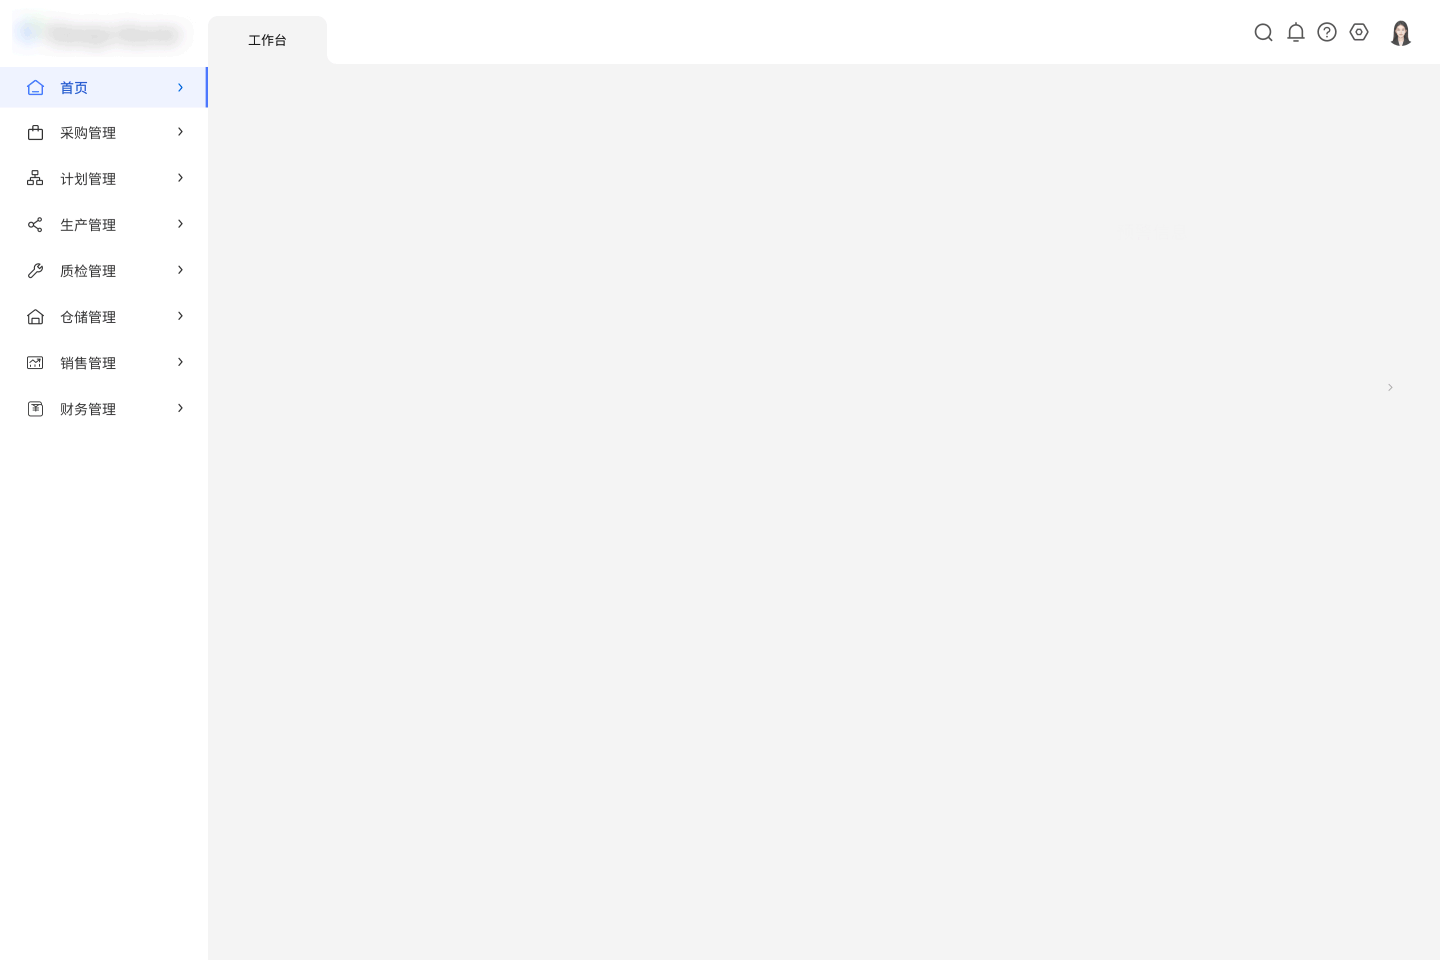
Task: Click the user avatar picture
Action: pyautogui.click(x=1400, y=33)
